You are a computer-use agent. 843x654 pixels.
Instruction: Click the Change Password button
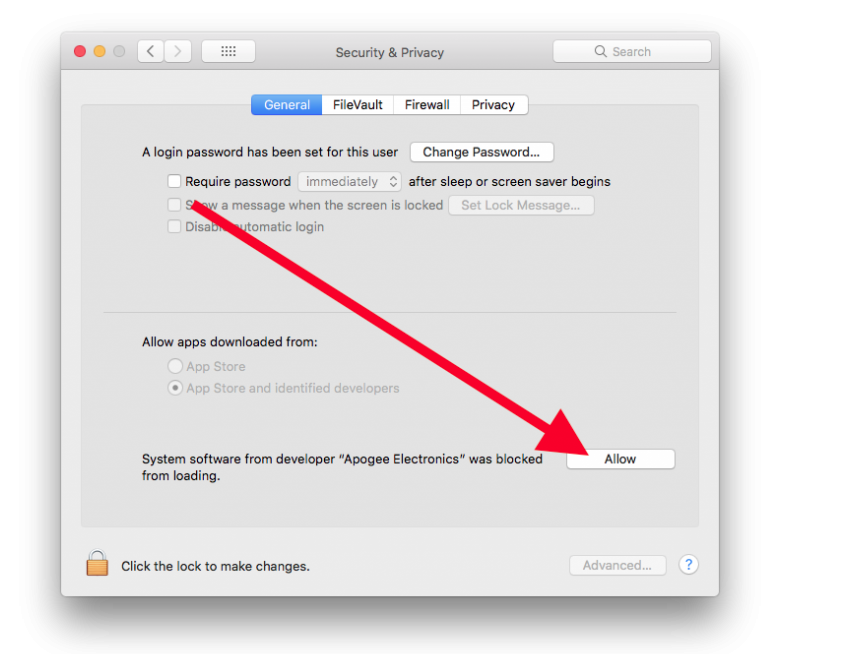tap(481, 152)
